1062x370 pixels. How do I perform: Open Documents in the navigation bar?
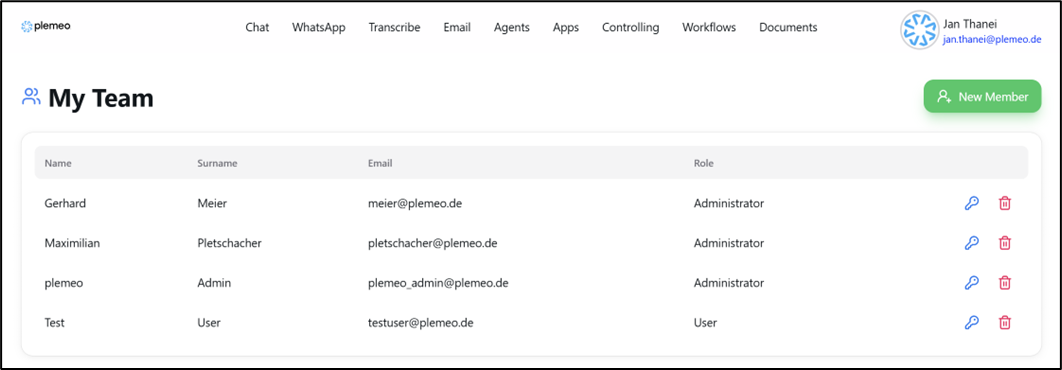788,27
